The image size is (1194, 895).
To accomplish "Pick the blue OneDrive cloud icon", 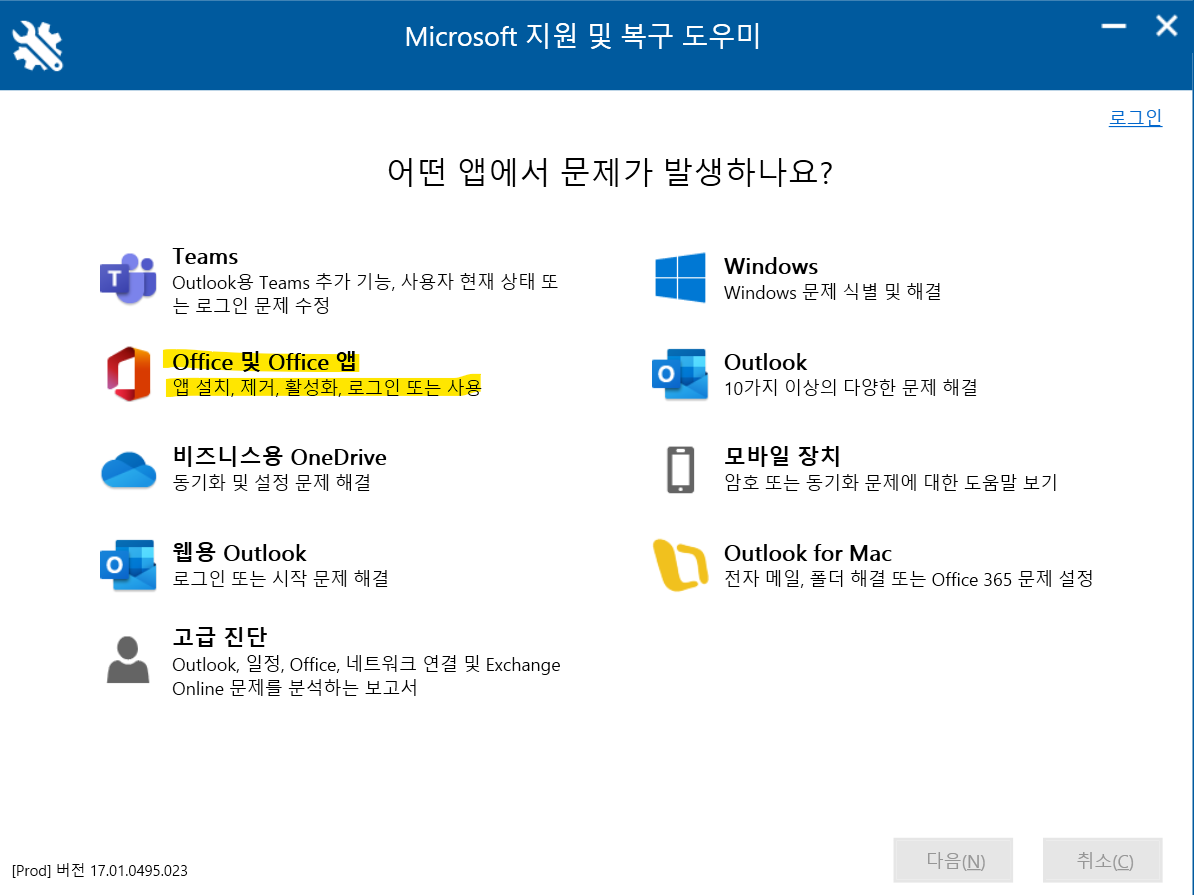I will pos(128,469).
